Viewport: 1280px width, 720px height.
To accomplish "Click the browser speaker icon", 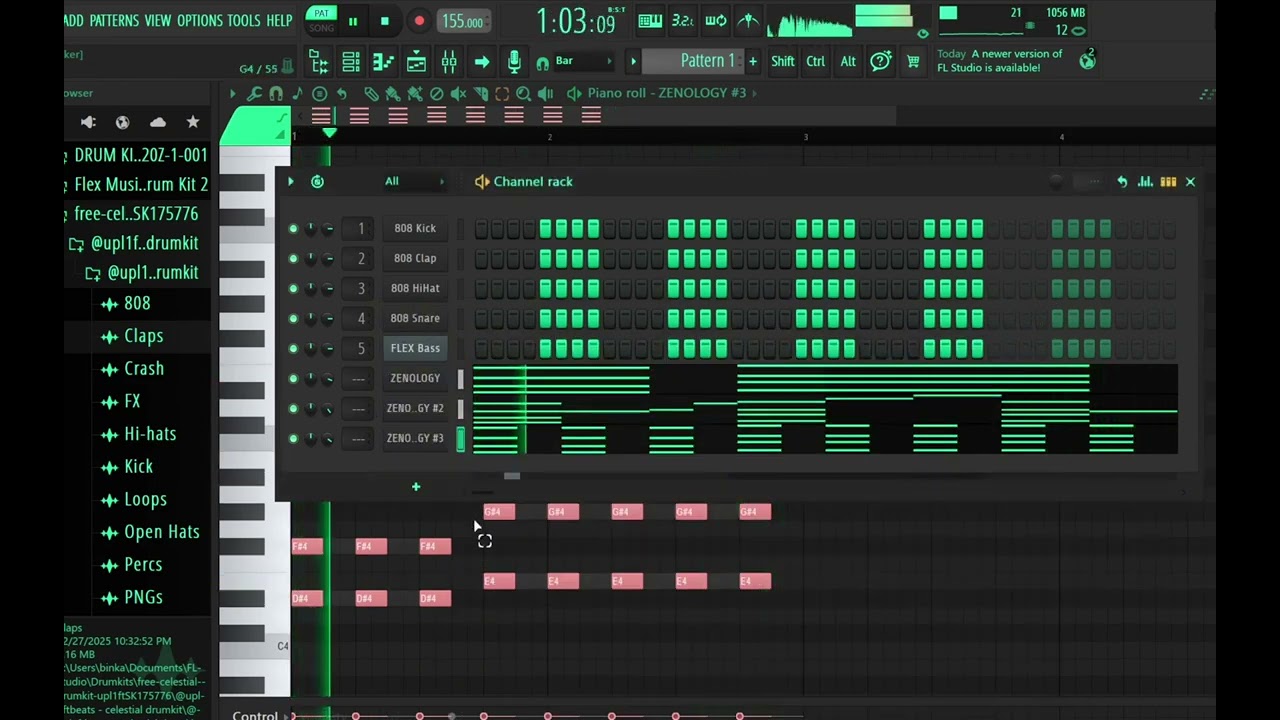I will (88, 122).
